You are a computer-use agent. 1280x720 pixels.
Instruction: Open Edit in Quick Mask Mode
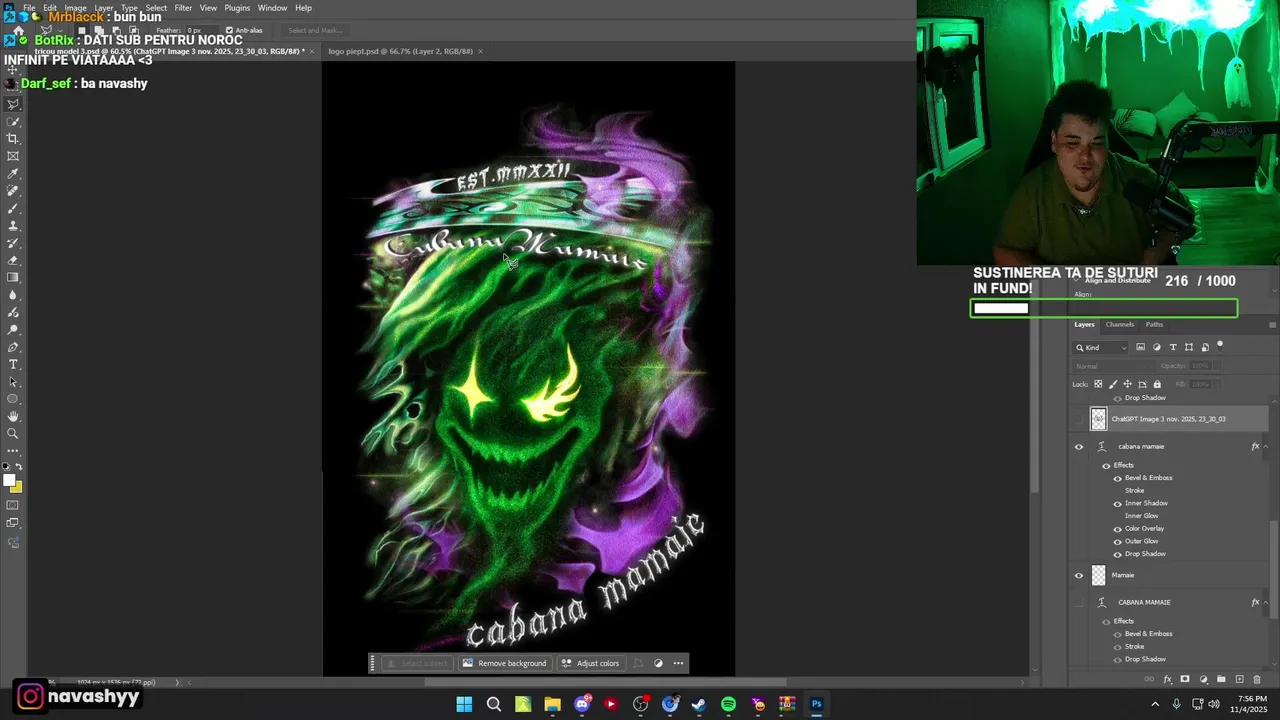13,505
